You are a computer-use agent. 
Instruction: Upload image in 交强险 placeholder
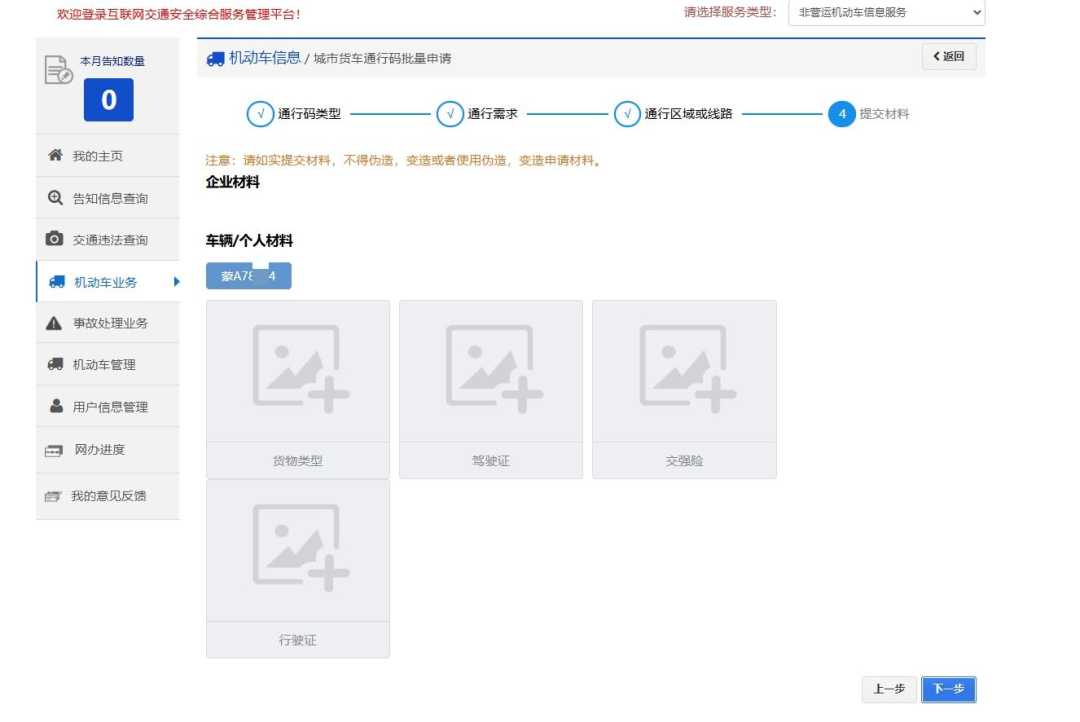click(684, 371)
